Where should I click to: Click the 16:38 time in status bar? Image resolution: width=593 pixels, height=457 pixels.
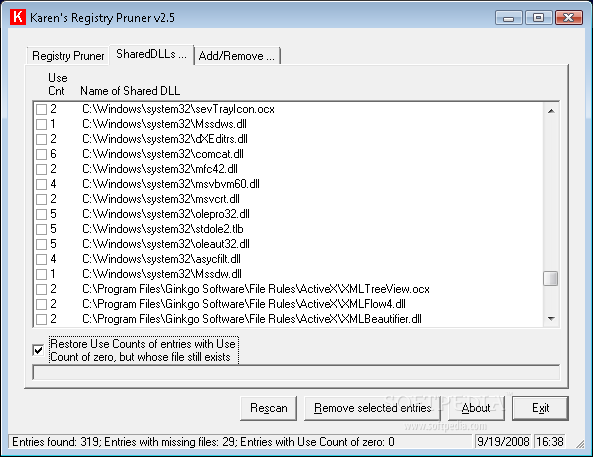(x=550, y=442)
